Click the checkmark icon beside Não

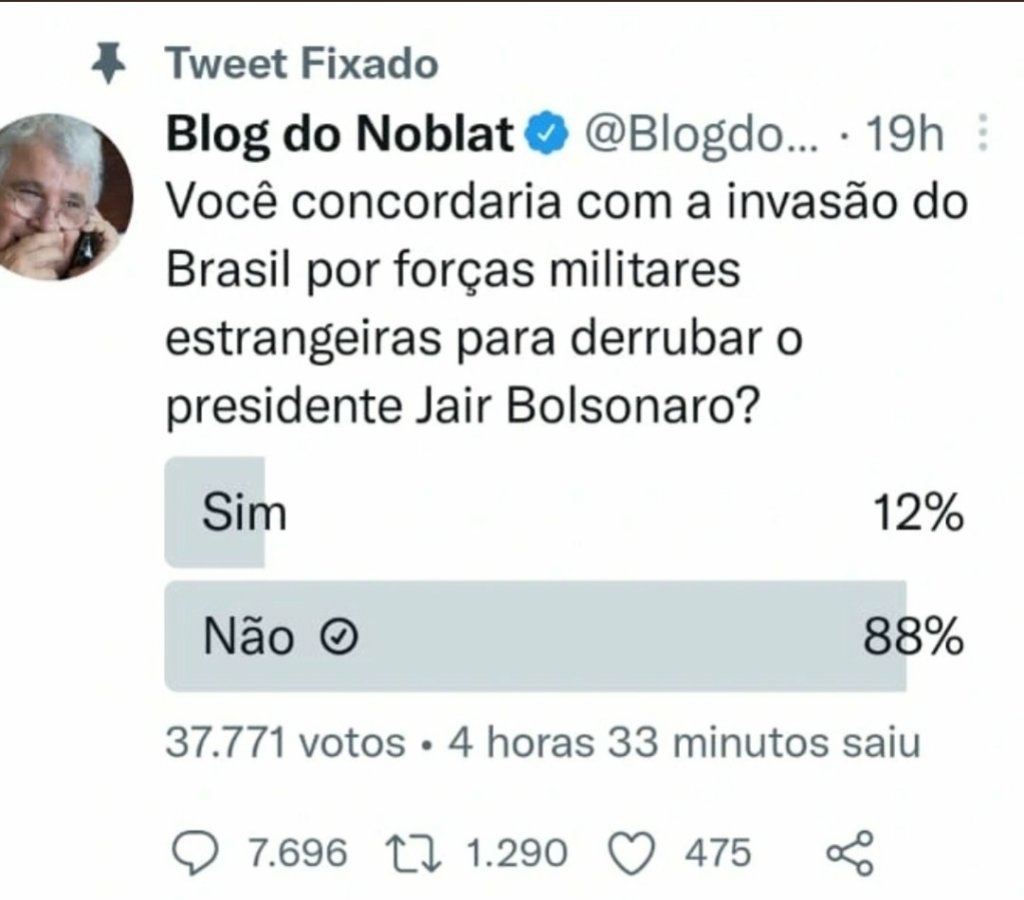pyautogui.click(x=339, y=637)
